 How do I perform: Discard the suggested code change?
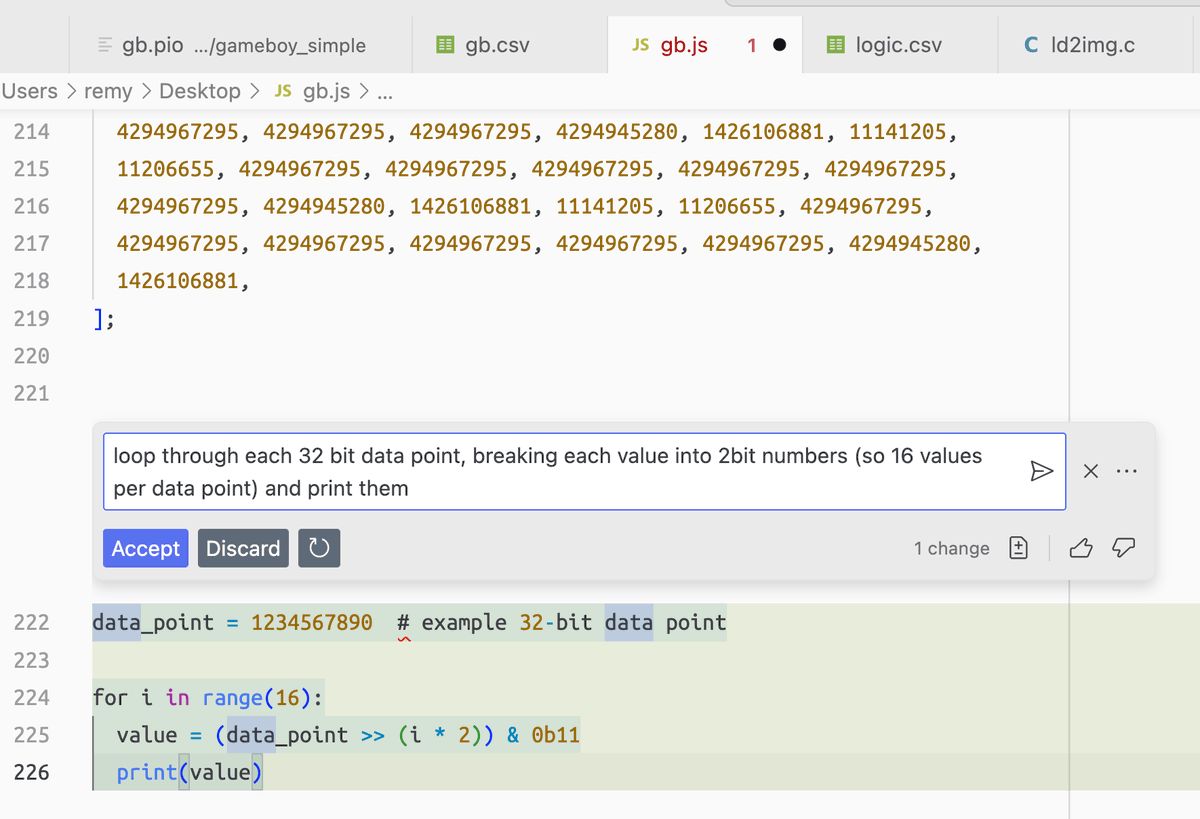click(x=243, y=548)
